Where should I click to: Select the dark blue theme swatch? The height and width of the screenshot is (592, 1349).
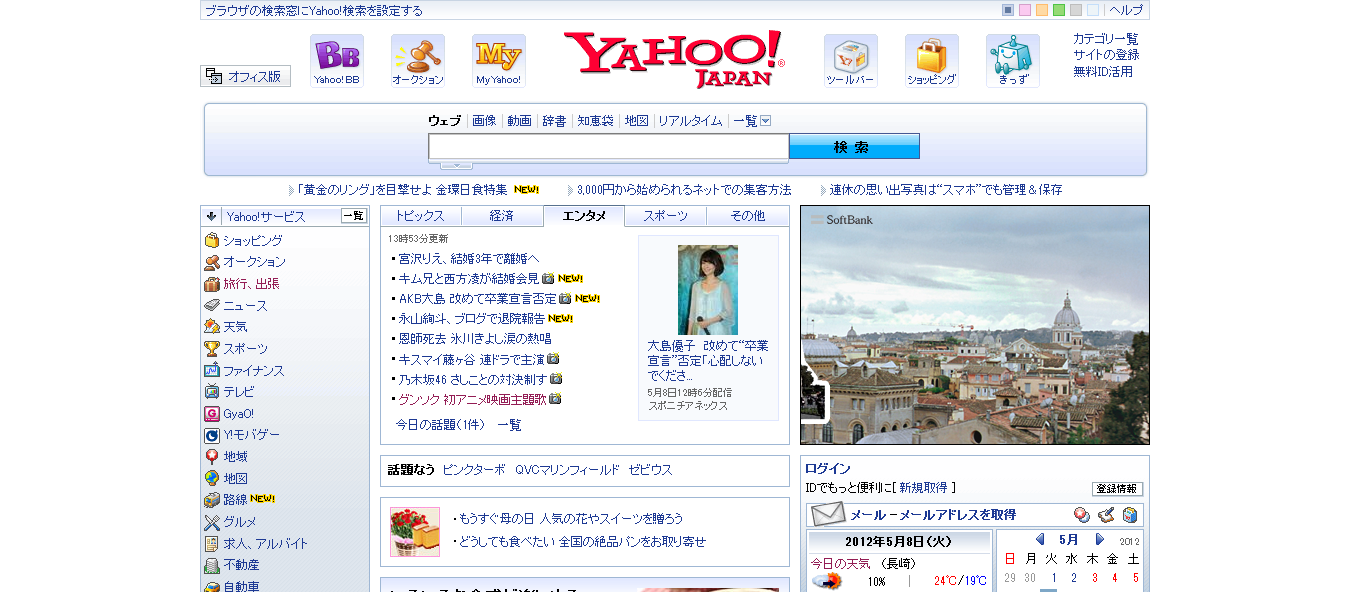coord(1008,10)
